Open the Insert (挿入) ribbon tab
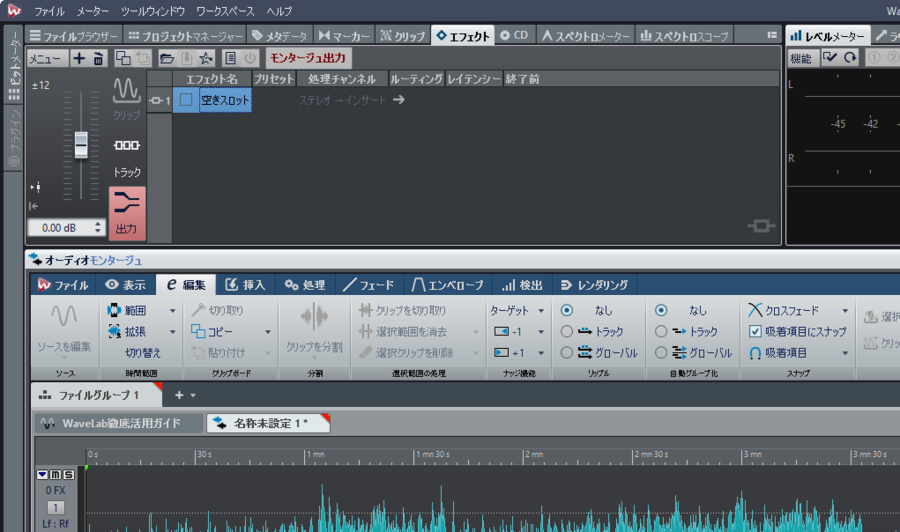 pos(245,285)
